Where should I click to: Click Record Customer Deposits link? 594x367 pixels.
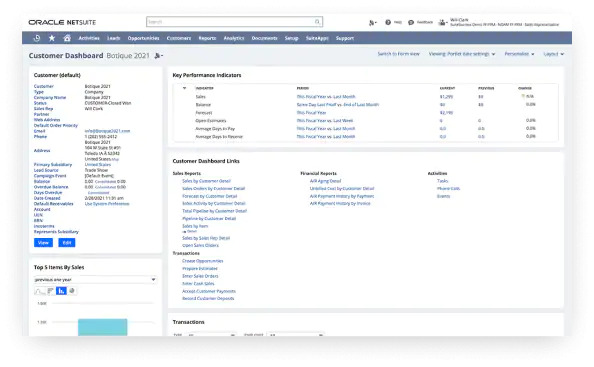208,298
